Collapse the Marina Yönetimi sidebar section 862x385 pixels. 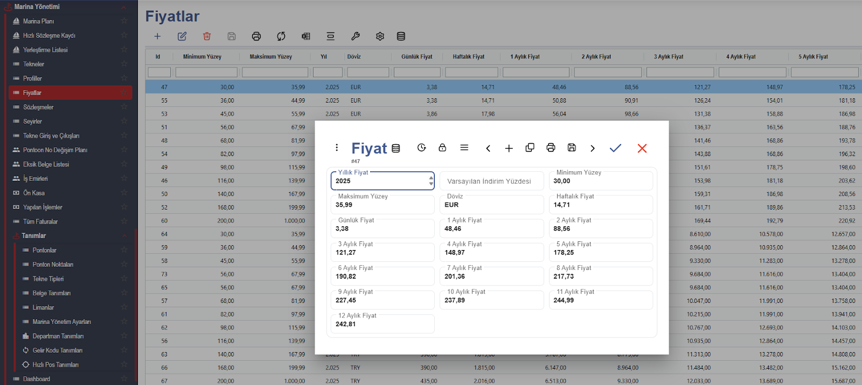[124, 7]
